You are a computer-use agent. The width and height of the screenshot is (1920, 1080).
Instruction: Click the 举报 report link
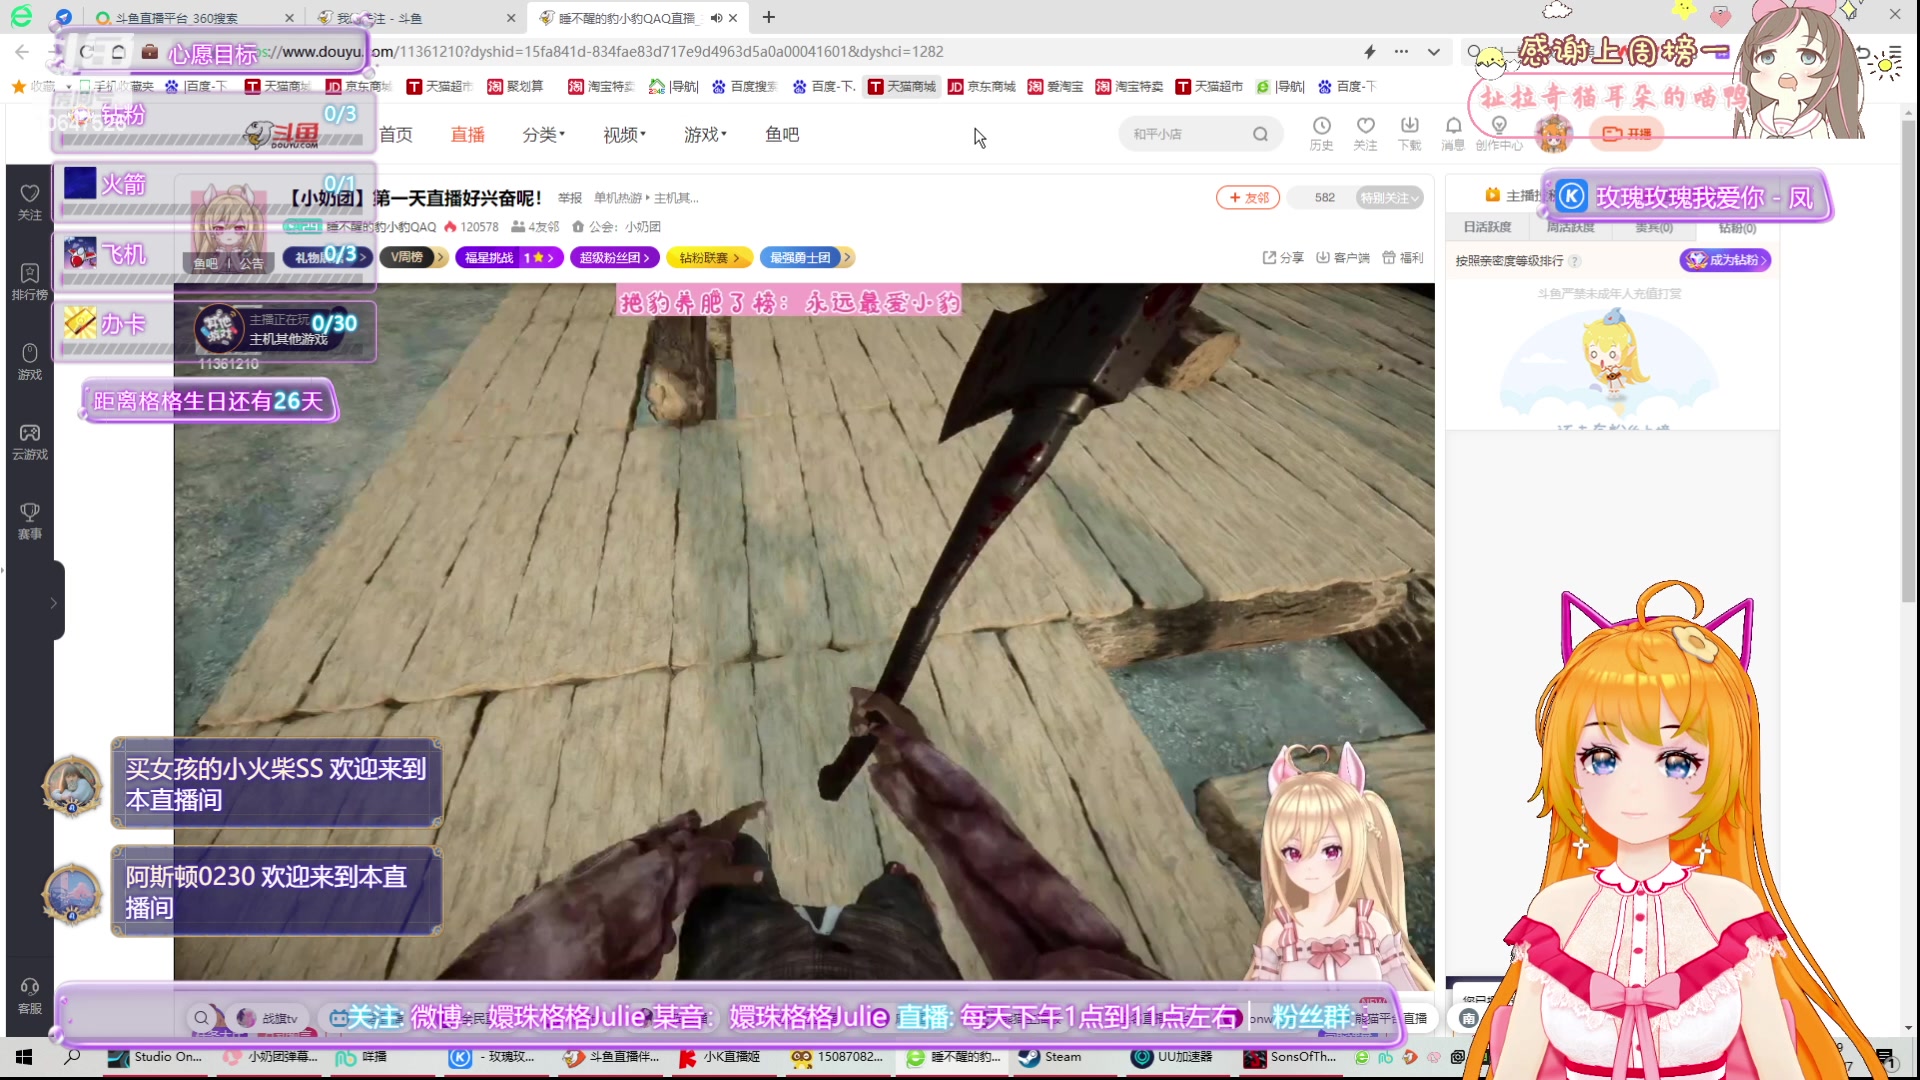(x=570, y=199)
